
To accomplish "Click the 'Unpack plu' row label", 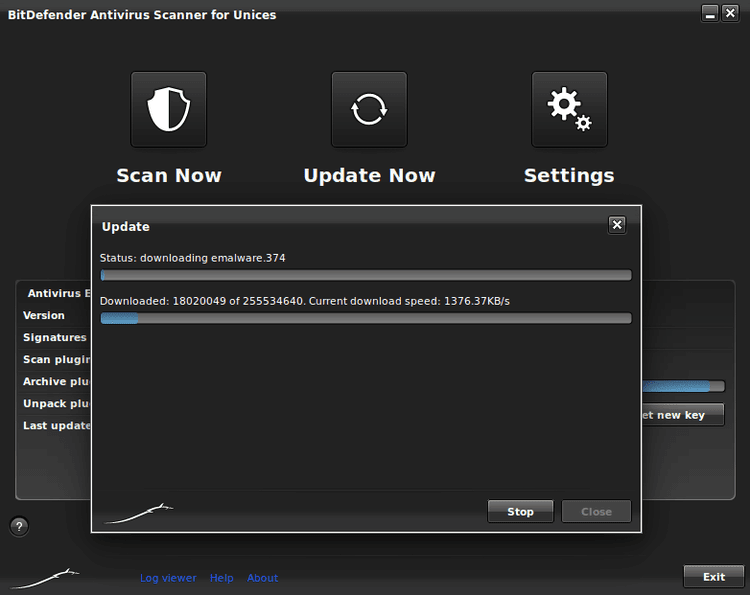I will [56, 403].
